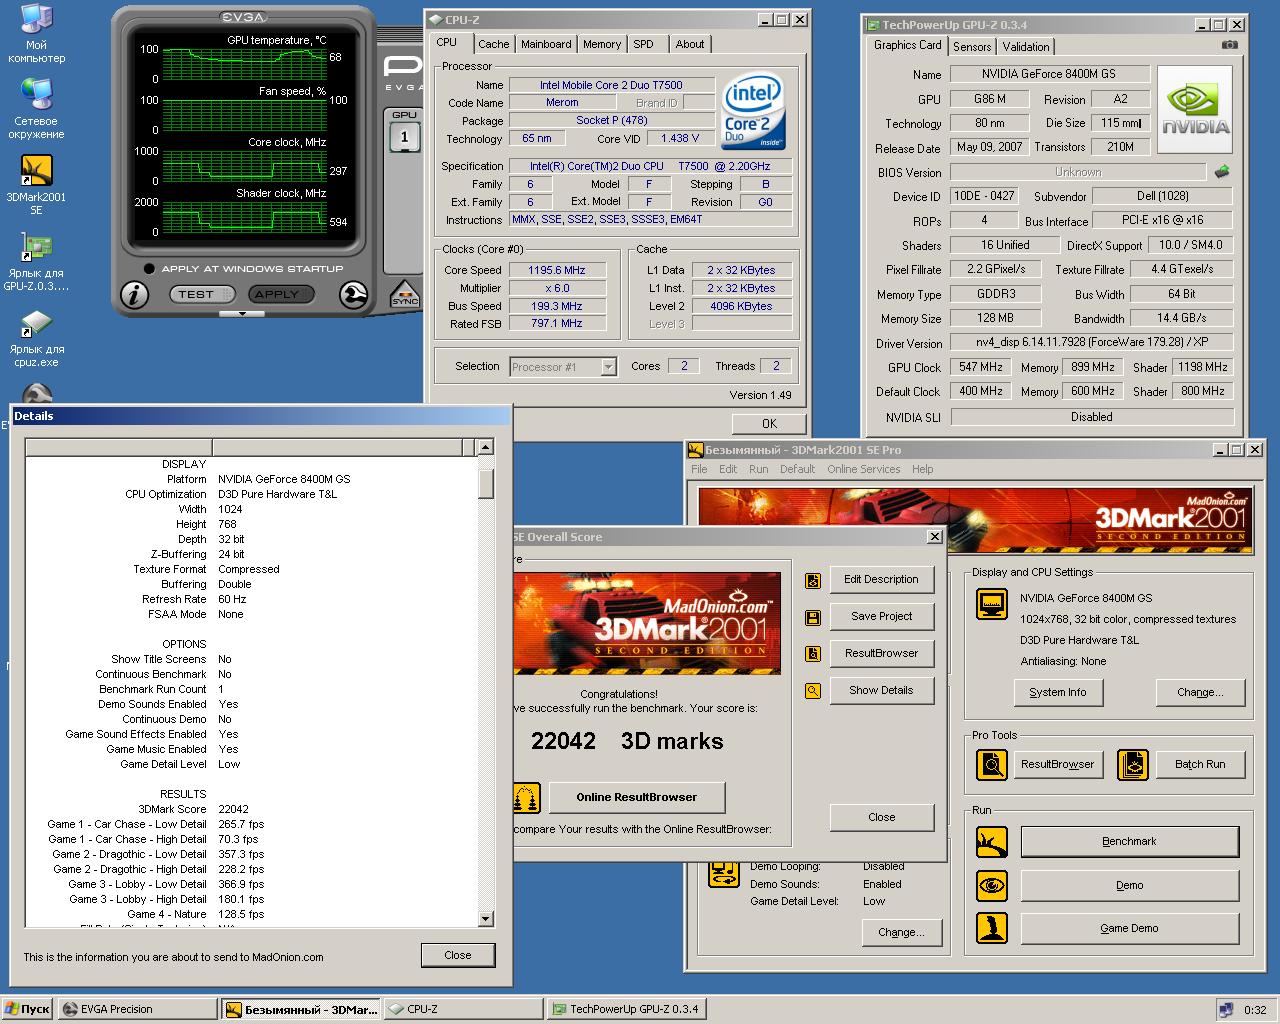The width and height of the screenshot is (1280, 1024).
Task: Click GPU-Z camera screenshot icon
Action: click(1230, 45)
